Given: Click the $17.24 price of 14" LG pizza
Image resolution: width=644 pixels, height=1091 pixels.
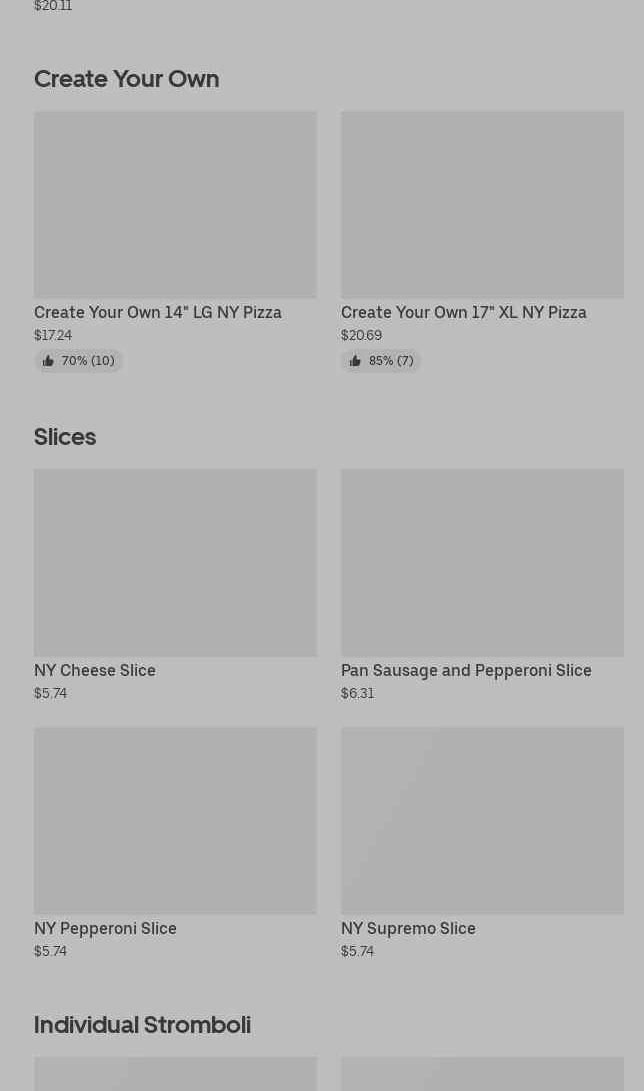Looking at the screenshot, I should (53, 335).
